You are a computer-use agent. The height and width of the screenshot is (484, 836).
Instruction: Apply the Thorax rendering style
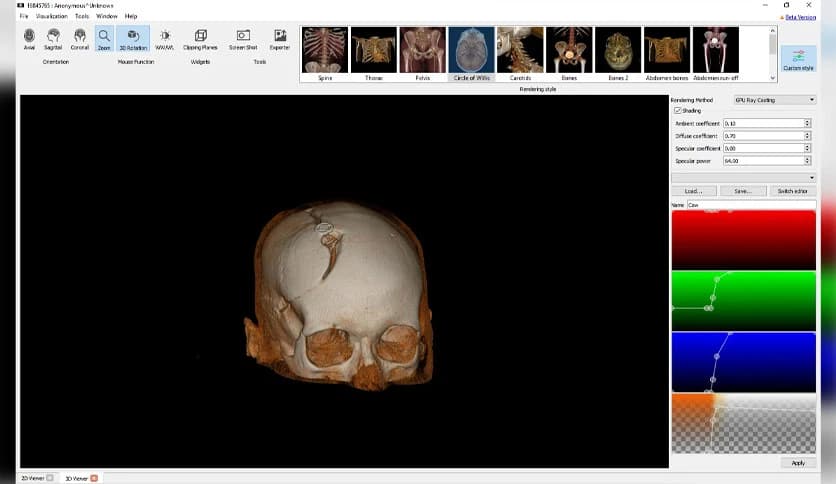point(374,54)
